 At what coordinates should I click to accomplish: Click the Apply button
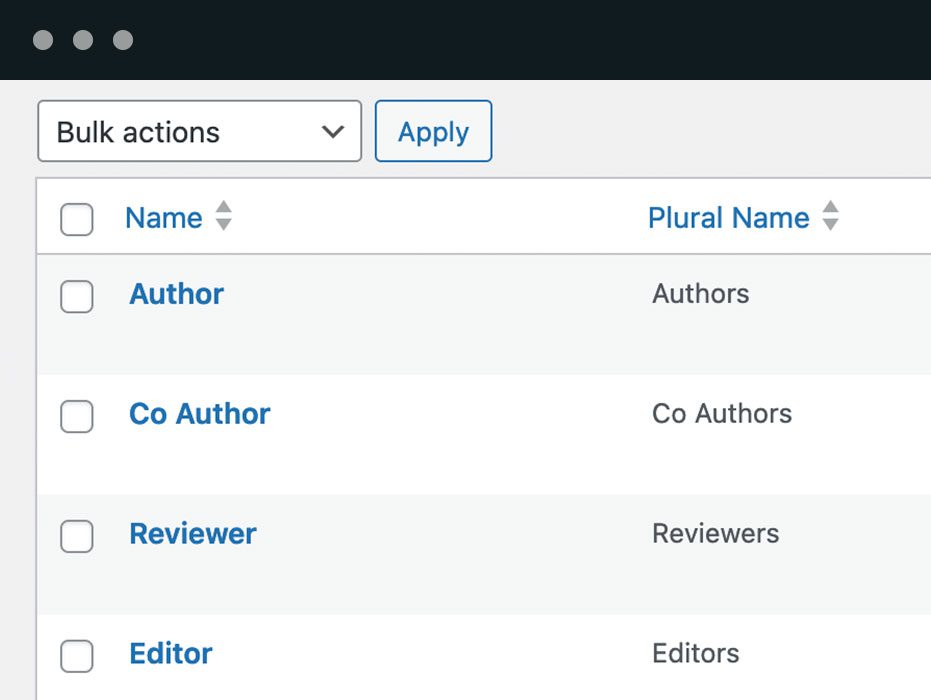tap(433, 131)
